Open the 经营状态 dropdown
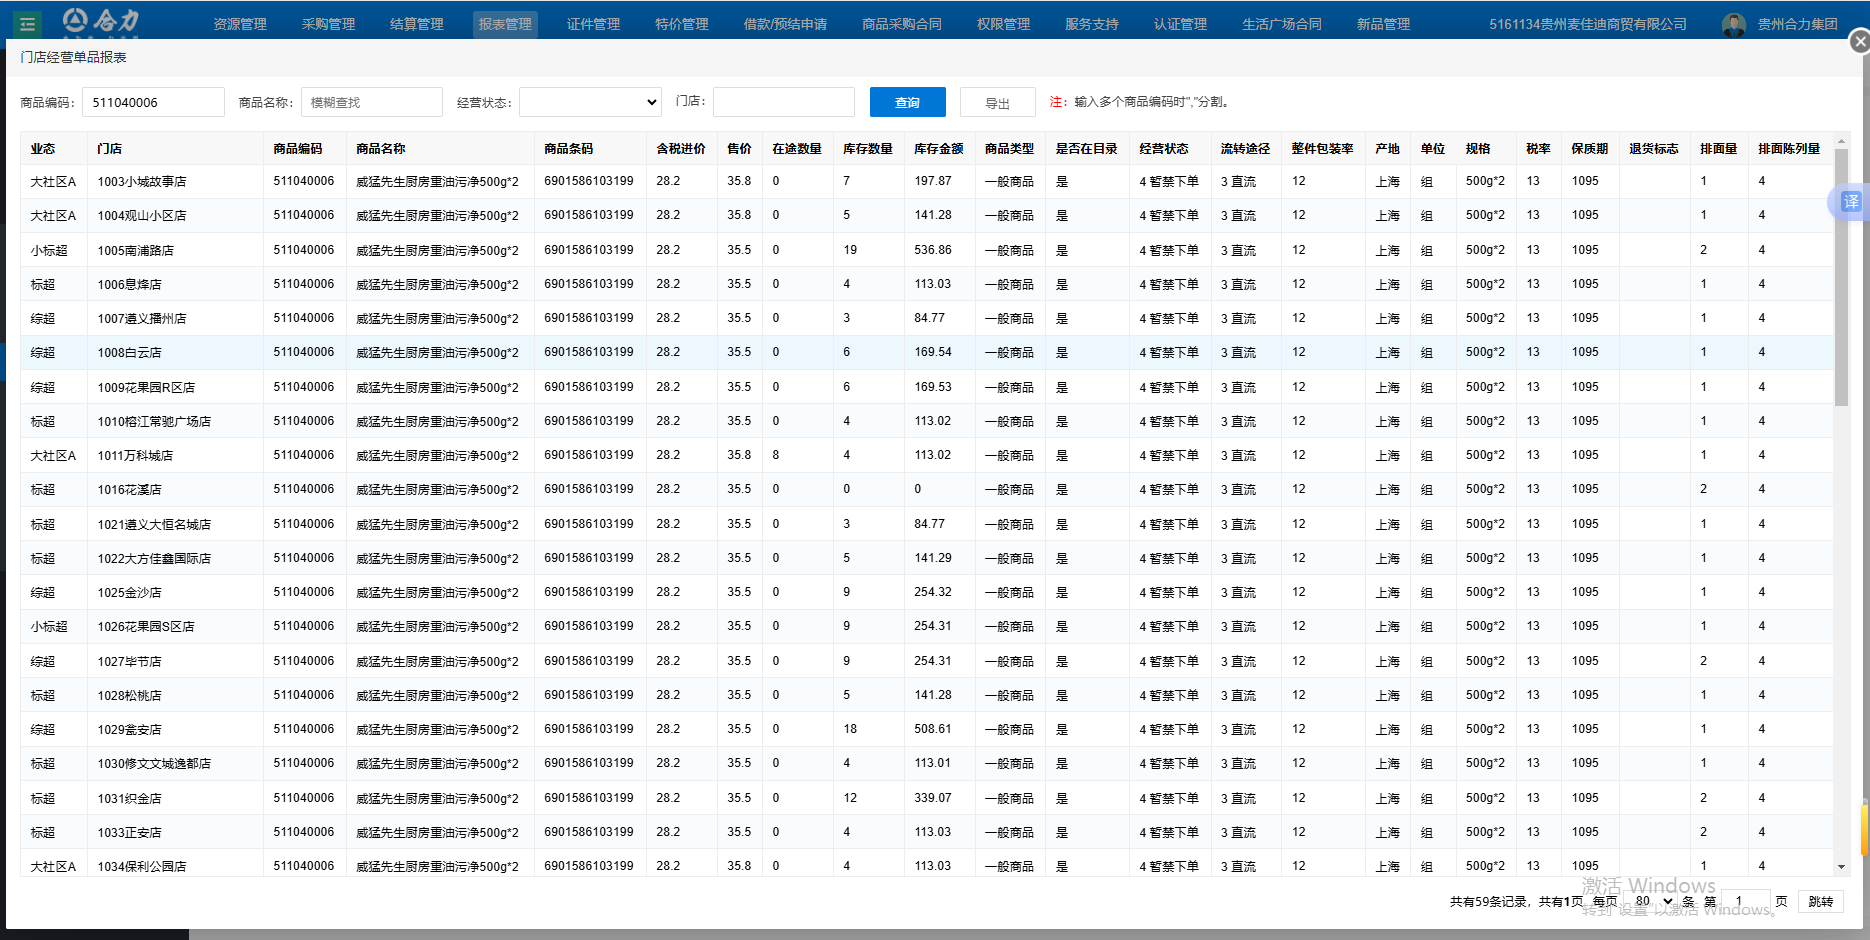1870x940 pixels. tap(590, 102)
